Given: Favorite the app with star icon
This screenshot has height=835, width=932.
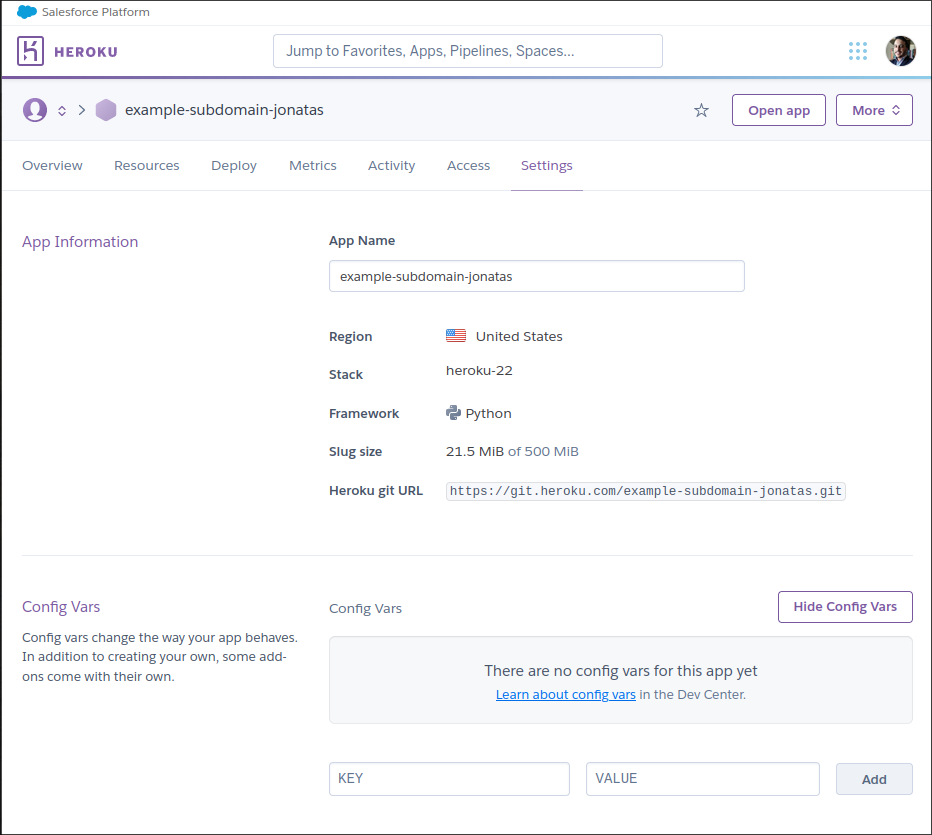Looking at the screenshot, I should click(x=701, y=111).
